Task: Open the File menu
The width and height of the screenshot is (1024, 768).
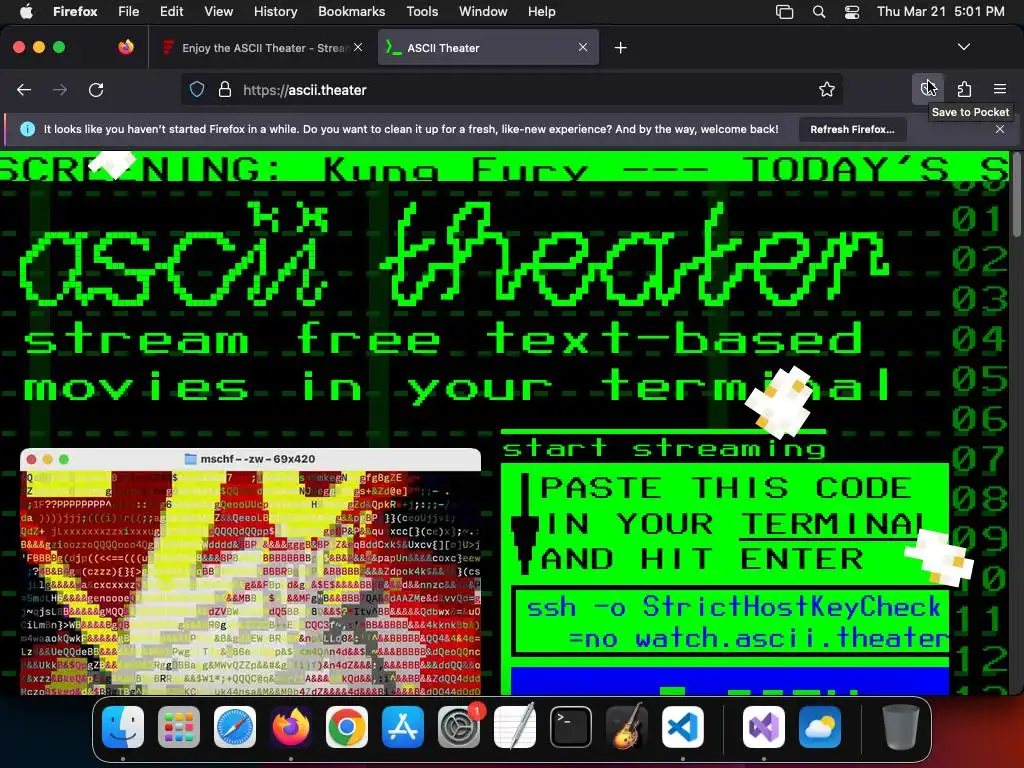Action: (x=128, y=11)
